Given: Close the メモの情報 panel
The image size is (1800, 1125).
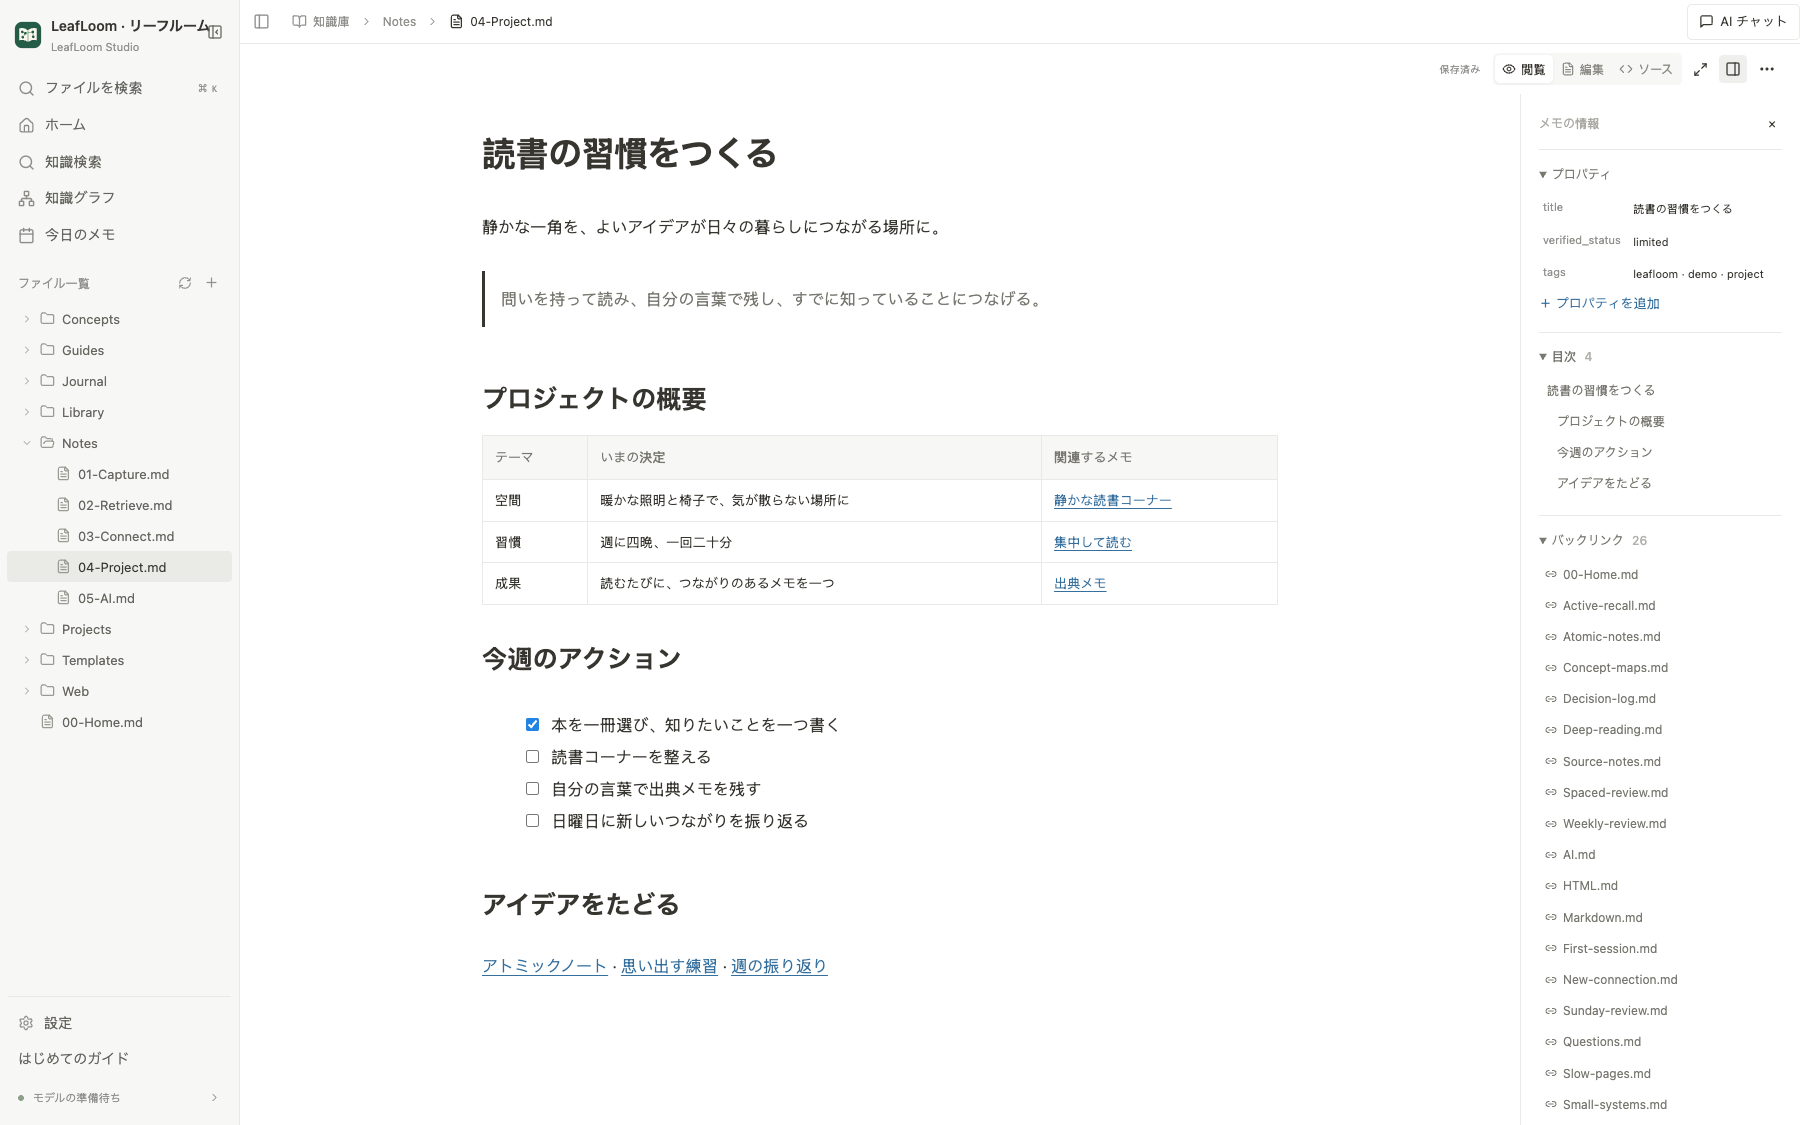Looking at the screenshot, I should pyautogui.click(x=1772, y=124).
